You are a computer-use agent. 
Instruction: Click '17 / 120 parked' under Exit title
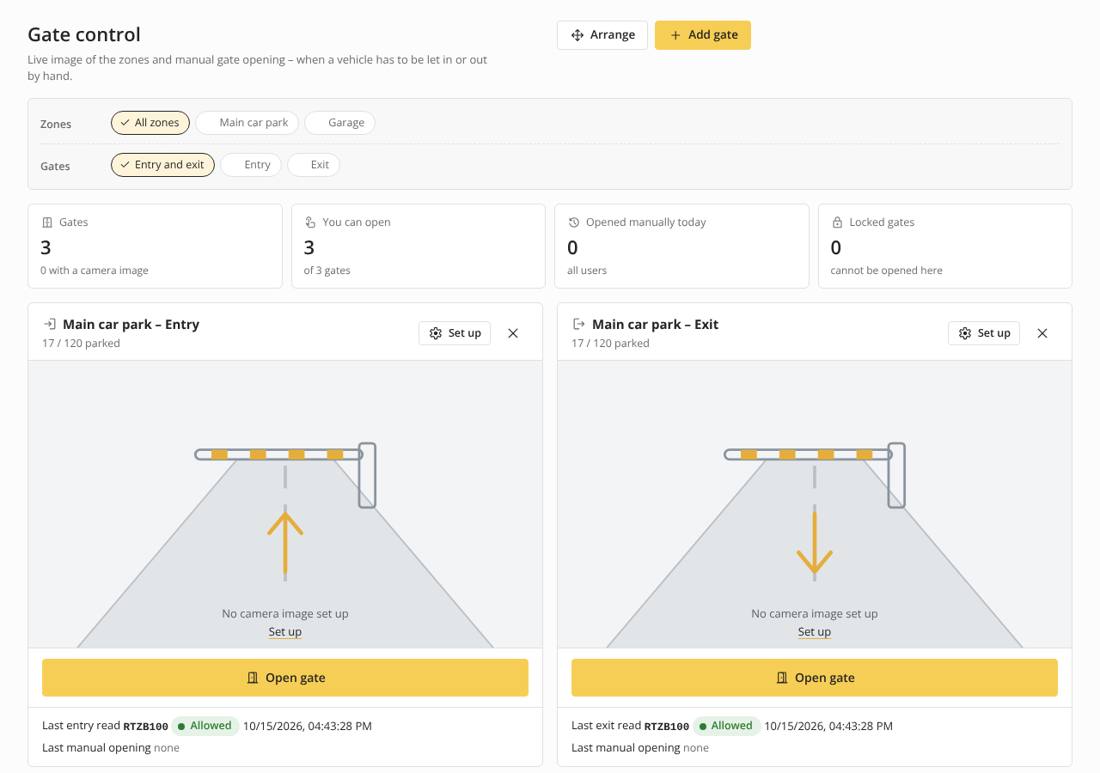(x=610, y=344)
